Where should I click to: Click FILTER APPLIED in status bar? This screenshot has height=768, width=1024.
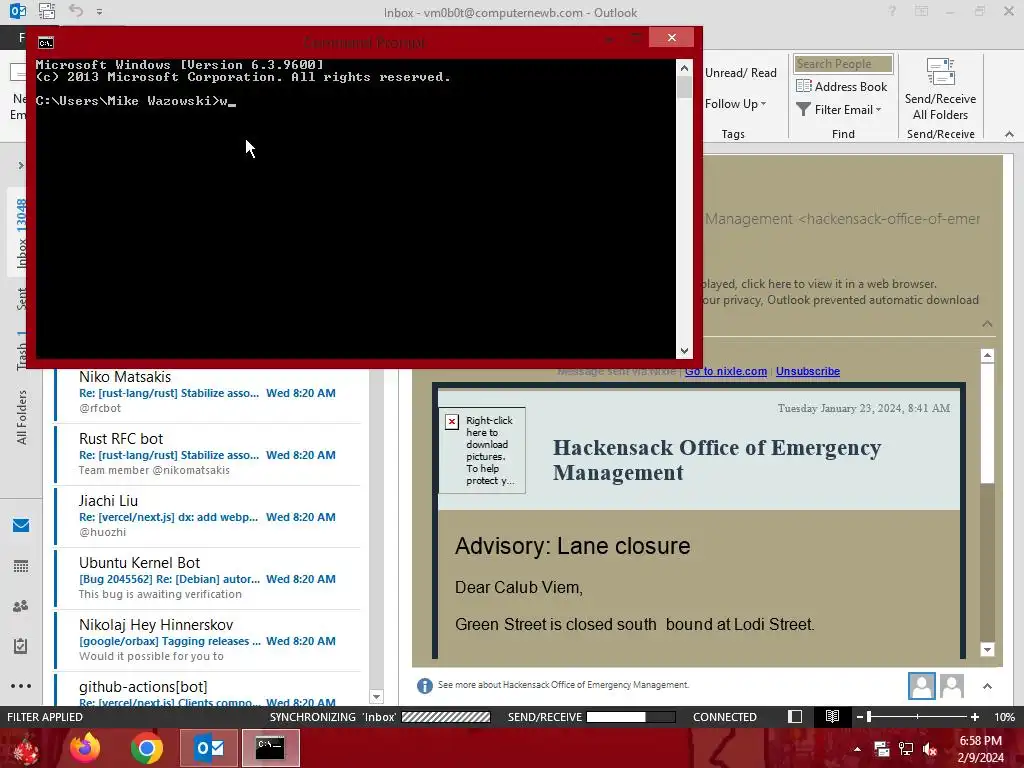[44, 717]
